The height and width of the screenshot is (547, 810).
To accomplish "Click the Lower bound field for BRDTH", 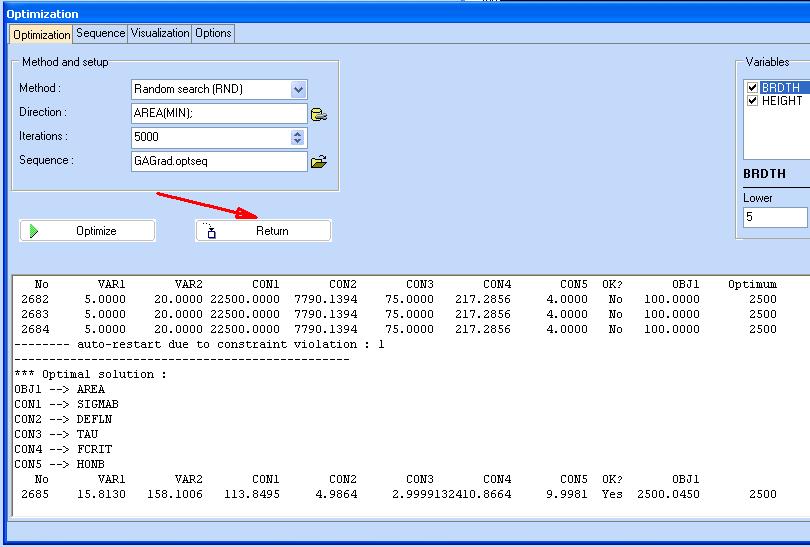I will [775, 217].
